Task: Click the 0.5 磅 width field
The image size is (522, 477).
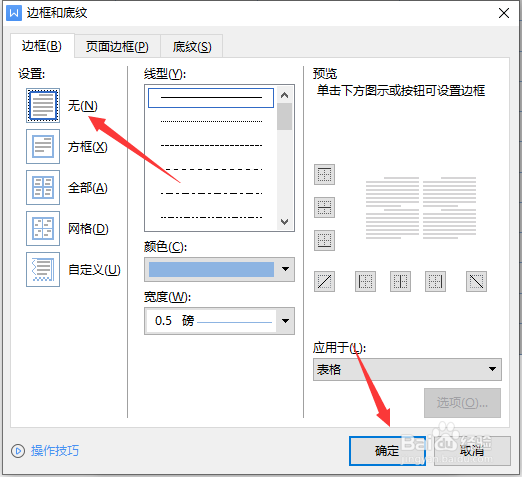Action: click(x=211, y=321)
